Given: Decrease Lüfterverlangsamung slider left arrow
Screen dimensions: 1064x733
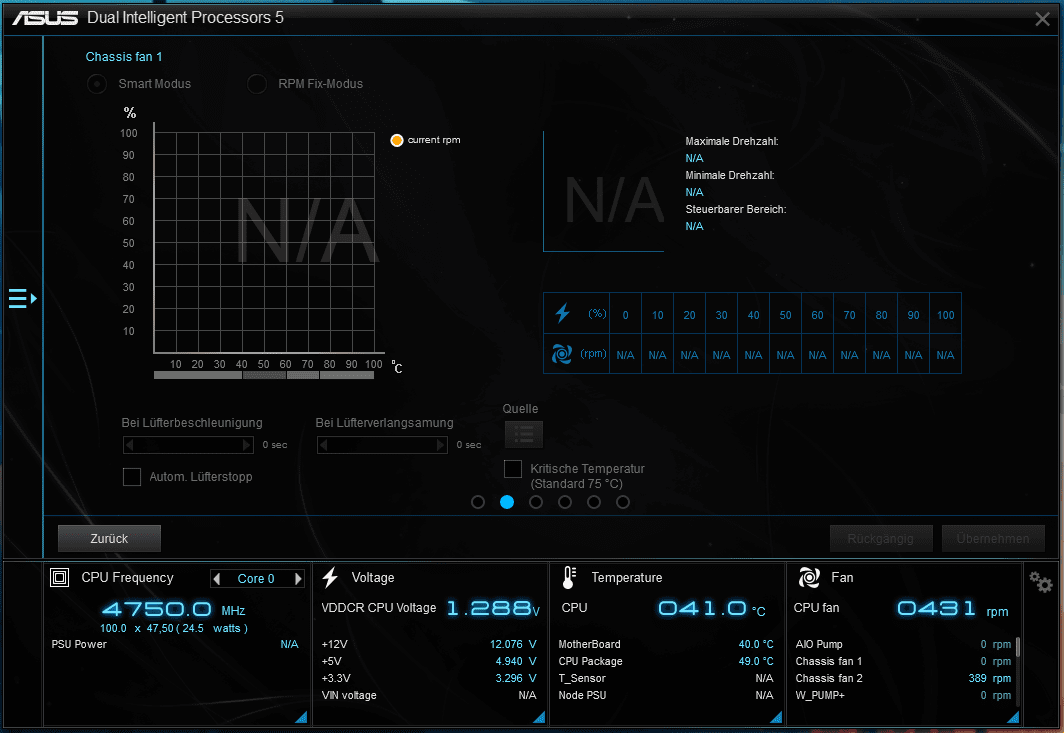Looking at the screenshot, I should pyautogui.click(x=324, y=445).
